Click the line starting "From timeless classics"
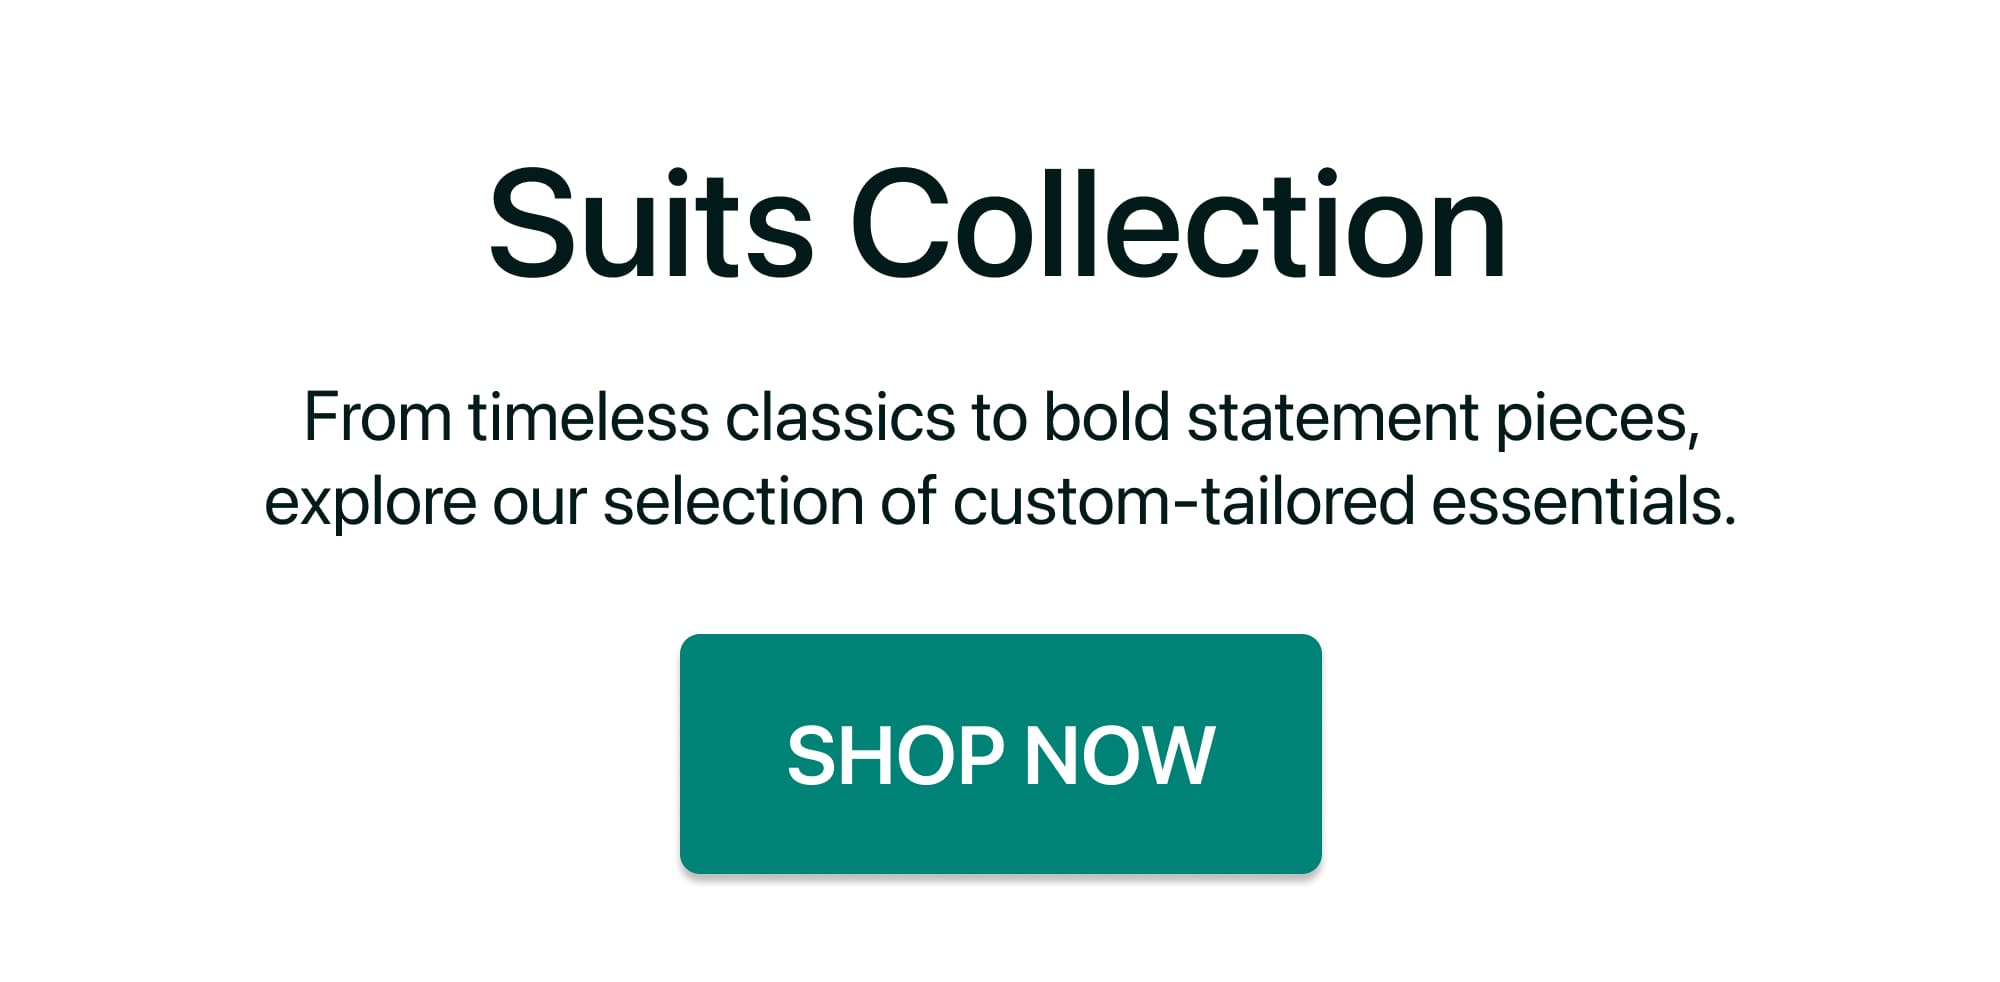 click(1000, 416)
